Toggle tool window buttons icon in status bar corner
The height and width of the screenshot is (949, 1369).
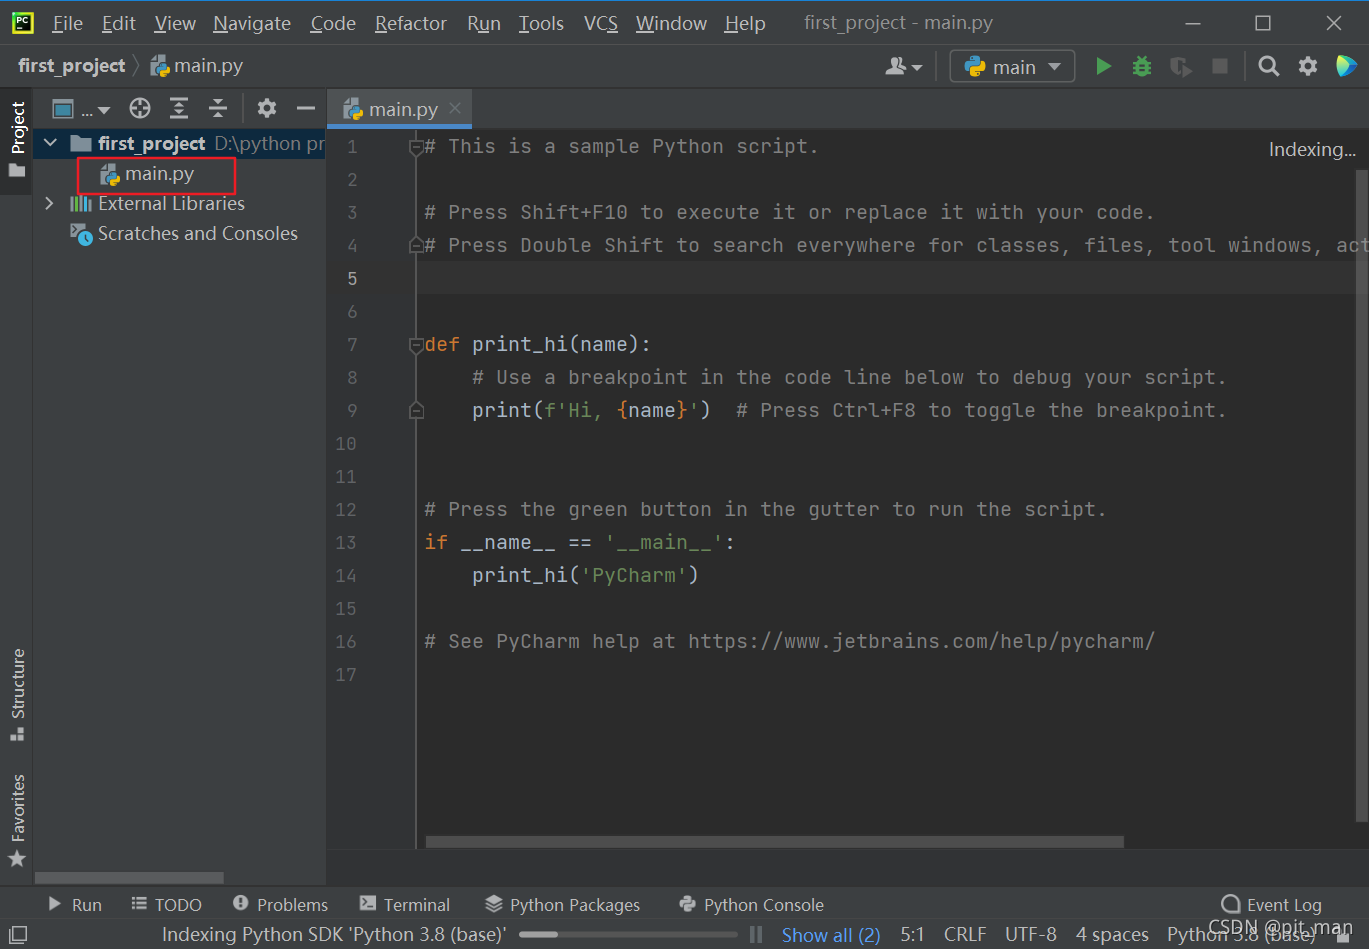(x=18, y=934)
